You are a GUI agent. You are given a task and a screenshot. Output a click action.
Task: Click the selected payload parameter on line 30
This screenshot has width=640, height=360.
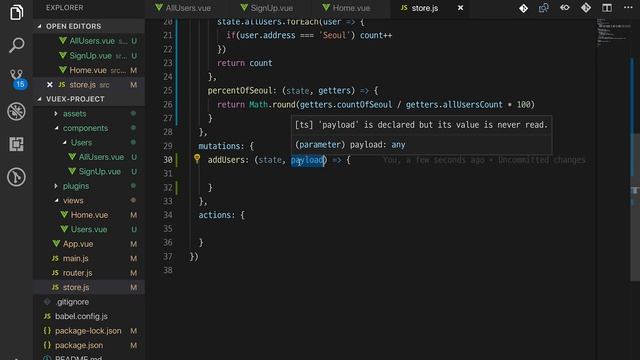pyautogui.click(x=308, y=160)
